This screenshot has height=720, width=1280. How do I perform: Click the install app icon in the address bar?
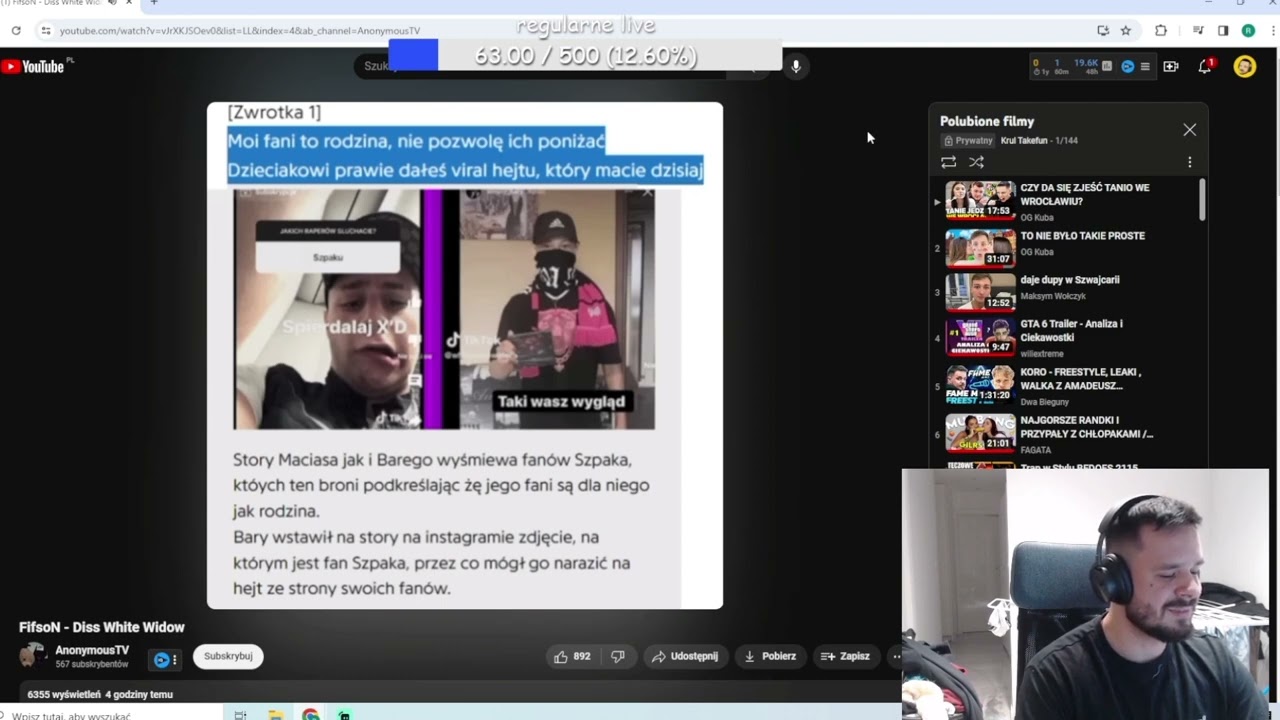(1103, 31)
